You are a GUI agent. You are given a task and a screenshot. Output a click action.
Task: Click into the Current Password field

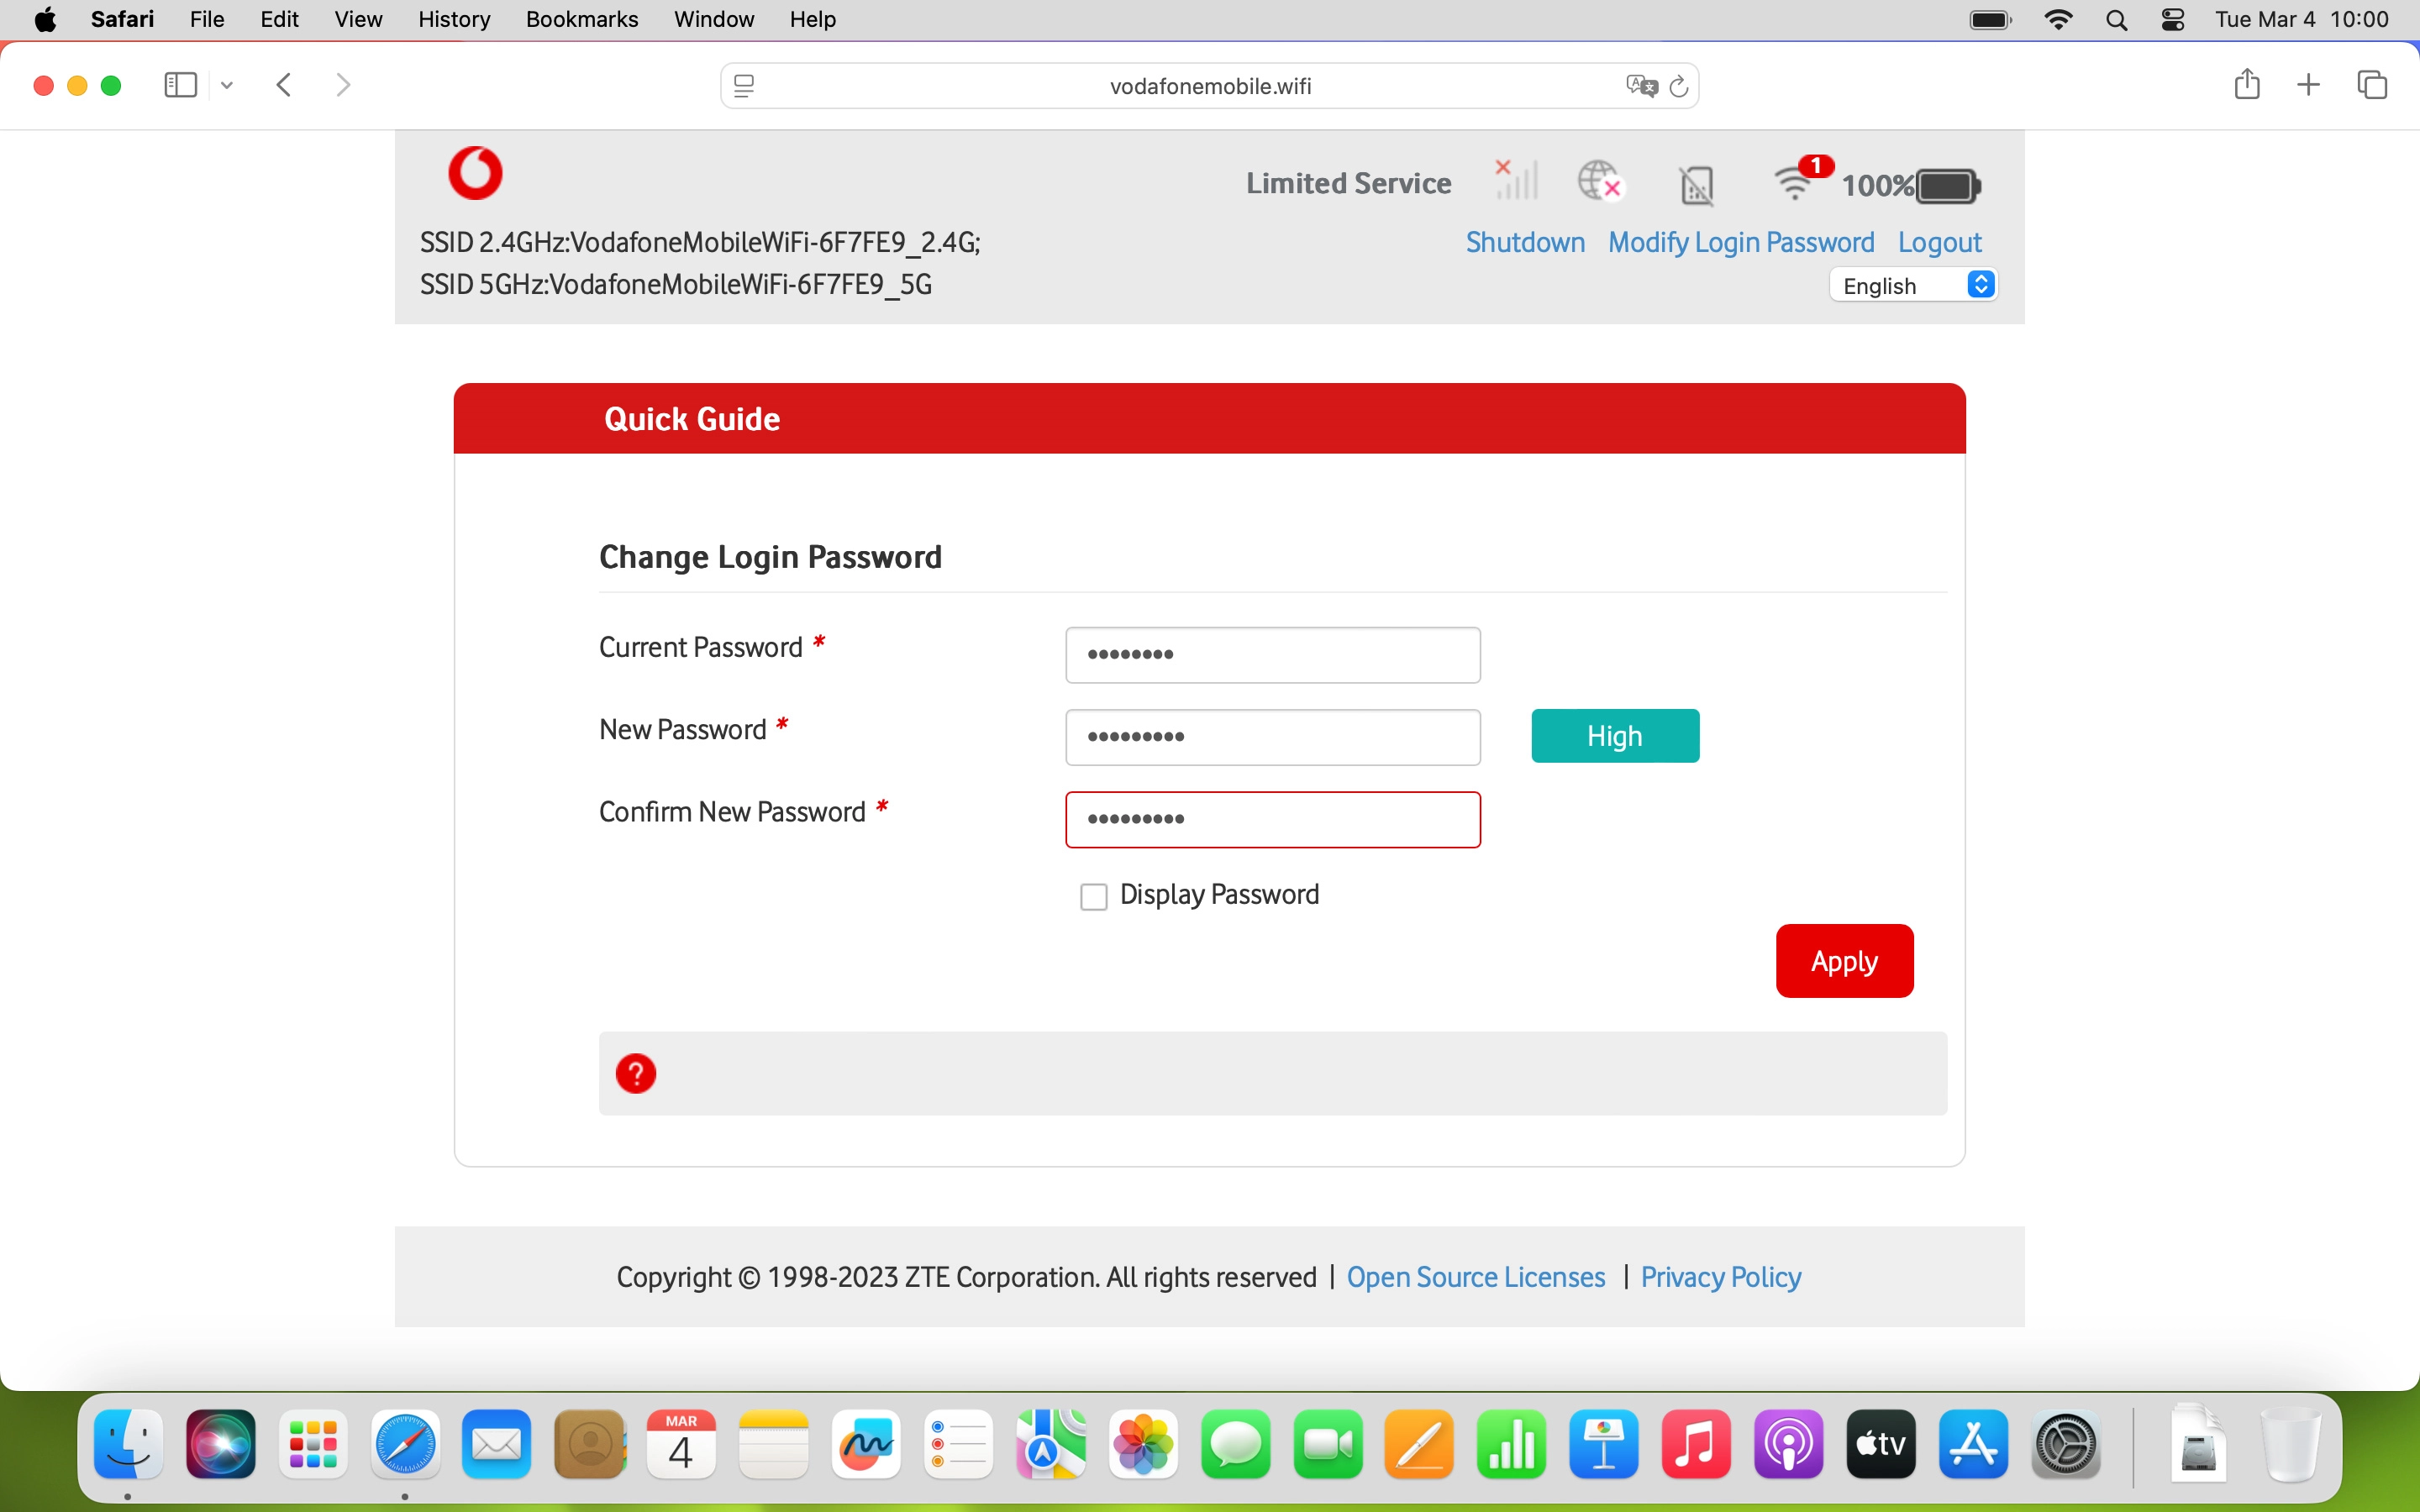click(x=1272, y=655)
